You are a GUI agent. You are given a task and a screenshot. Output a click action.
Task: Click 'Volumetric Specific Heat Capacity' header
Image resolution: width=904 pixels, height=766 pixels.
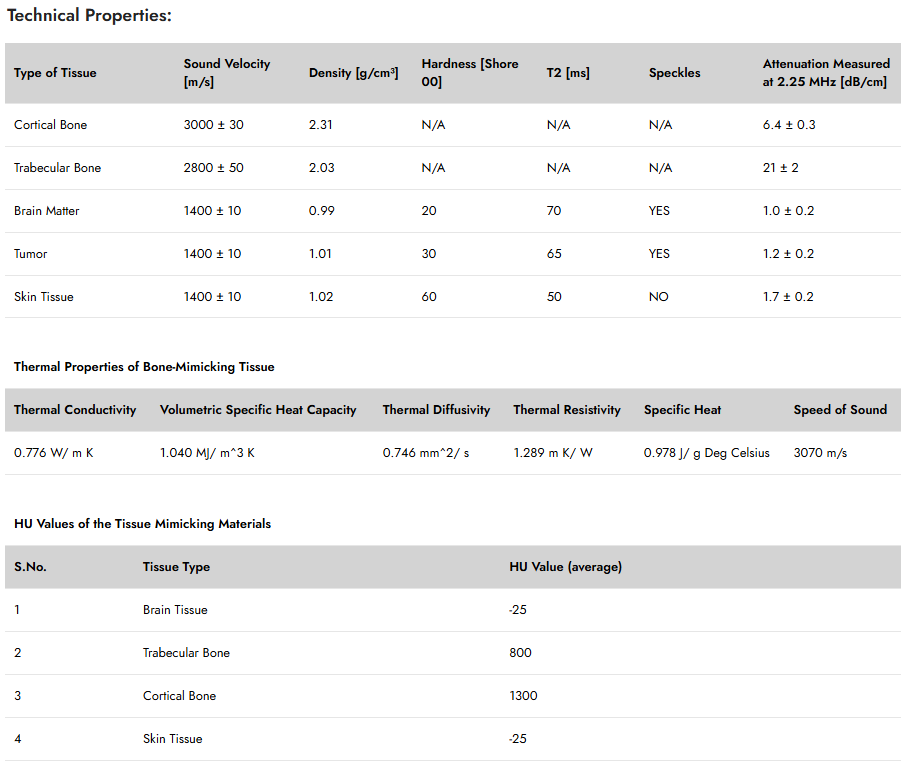click(x=258, y=410)
